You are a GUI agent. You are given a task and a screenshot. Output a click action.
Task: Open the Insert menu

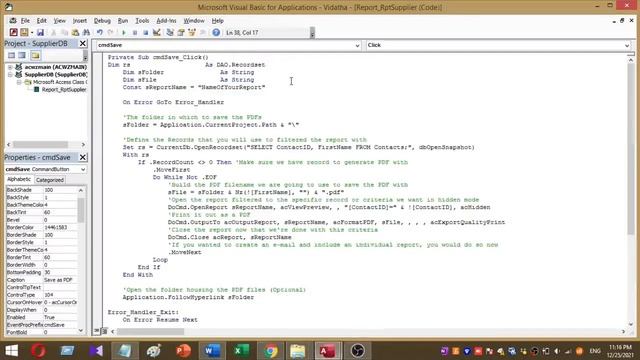coord(80,20)
